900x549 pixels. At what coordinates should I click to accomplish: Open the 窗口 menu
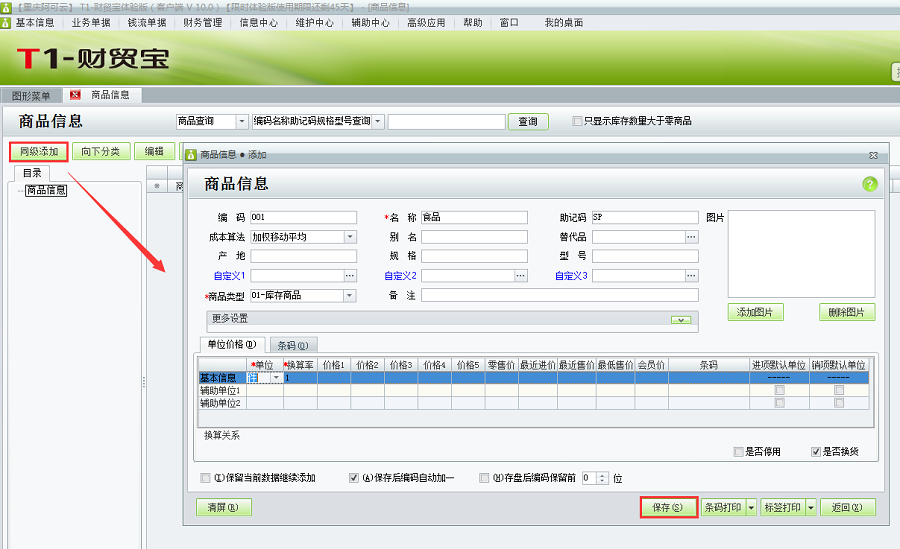point(509,22)
